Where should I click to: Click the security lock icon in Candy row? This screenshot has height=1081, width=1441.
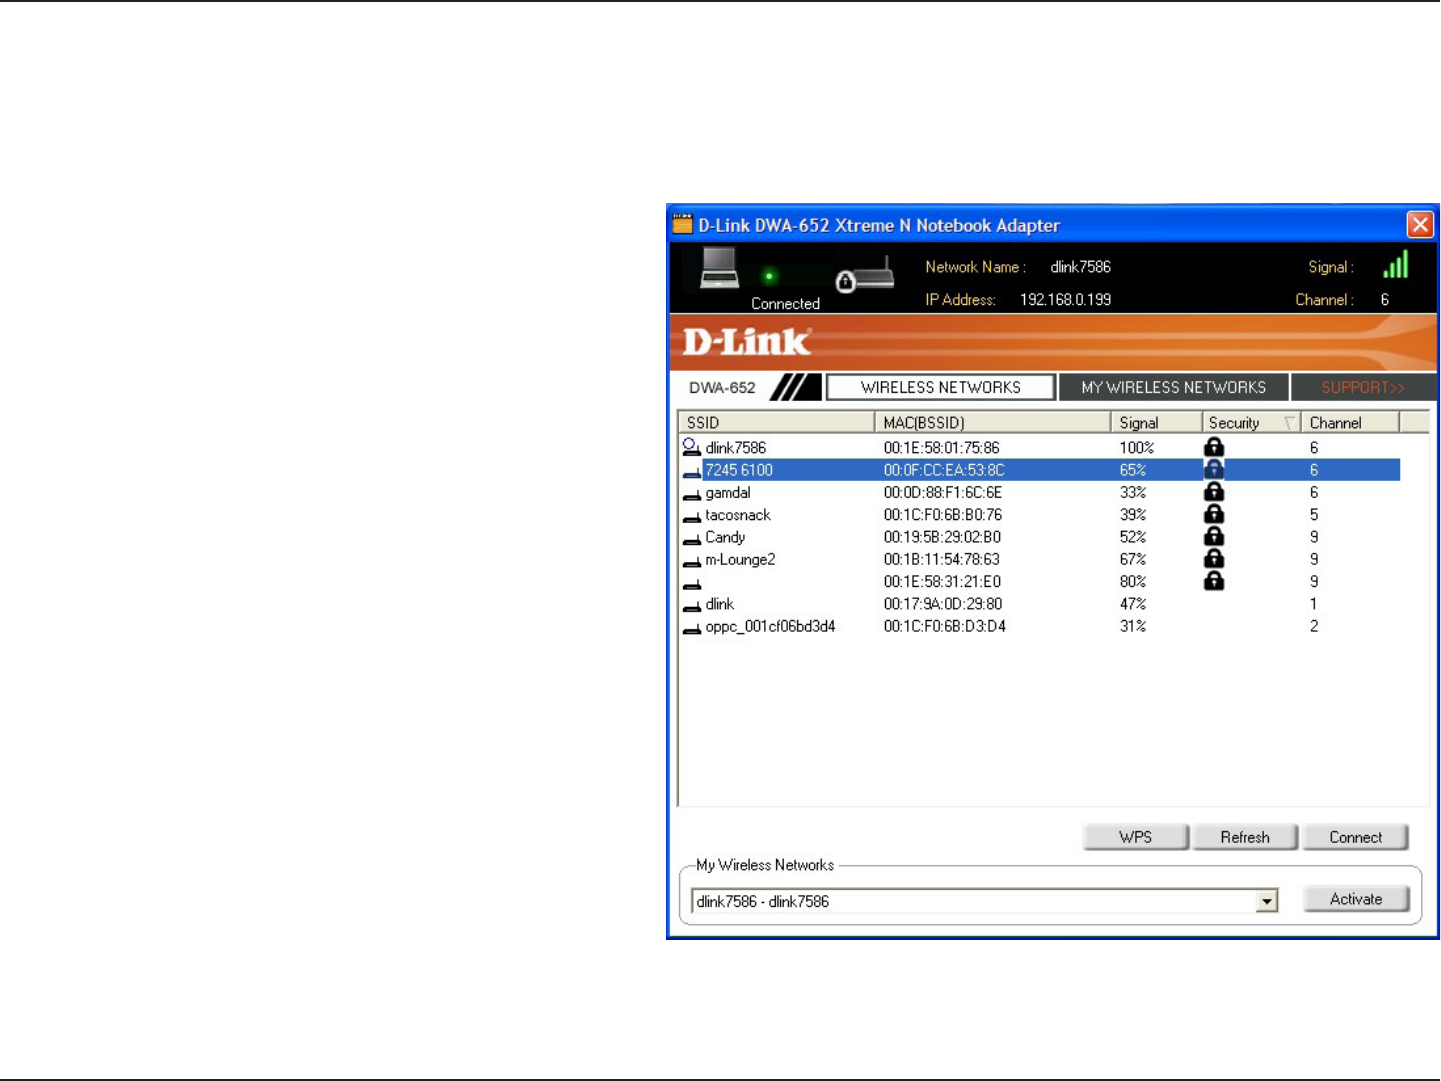point(1214,536)
